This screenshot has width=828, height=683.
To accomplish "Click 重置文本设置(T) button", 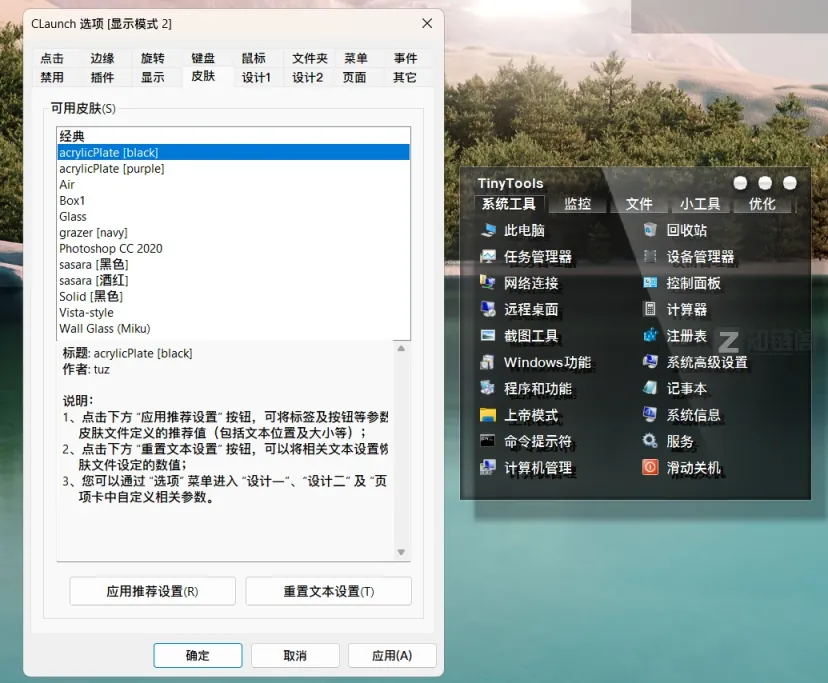I will (328, 591).
